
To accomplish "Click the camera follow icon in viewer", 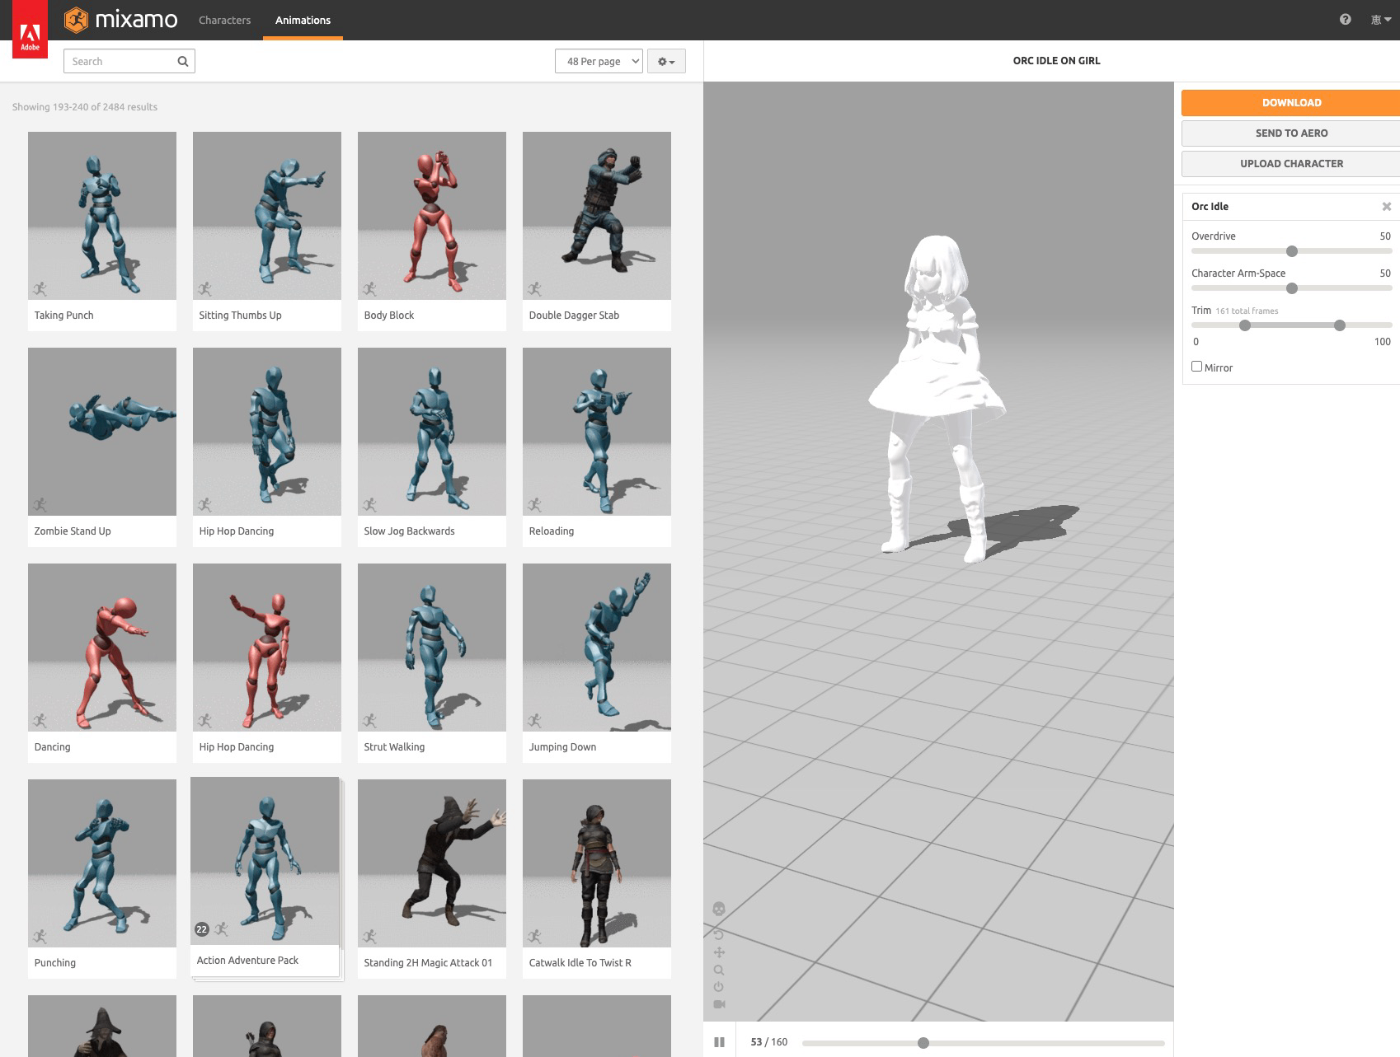I will pos(719,1004).
